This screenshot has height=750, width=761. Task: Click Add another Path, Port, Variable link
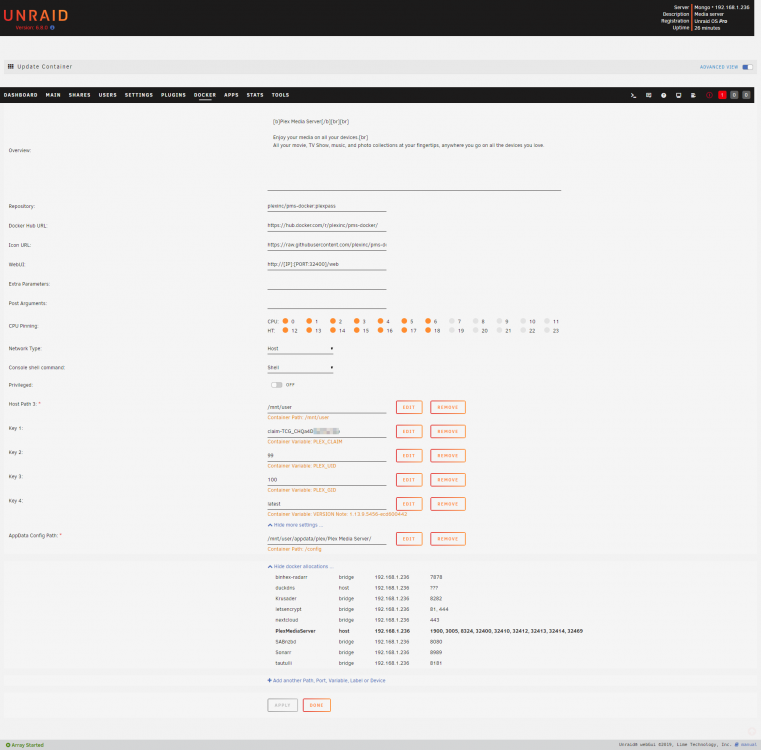(326, 681)
